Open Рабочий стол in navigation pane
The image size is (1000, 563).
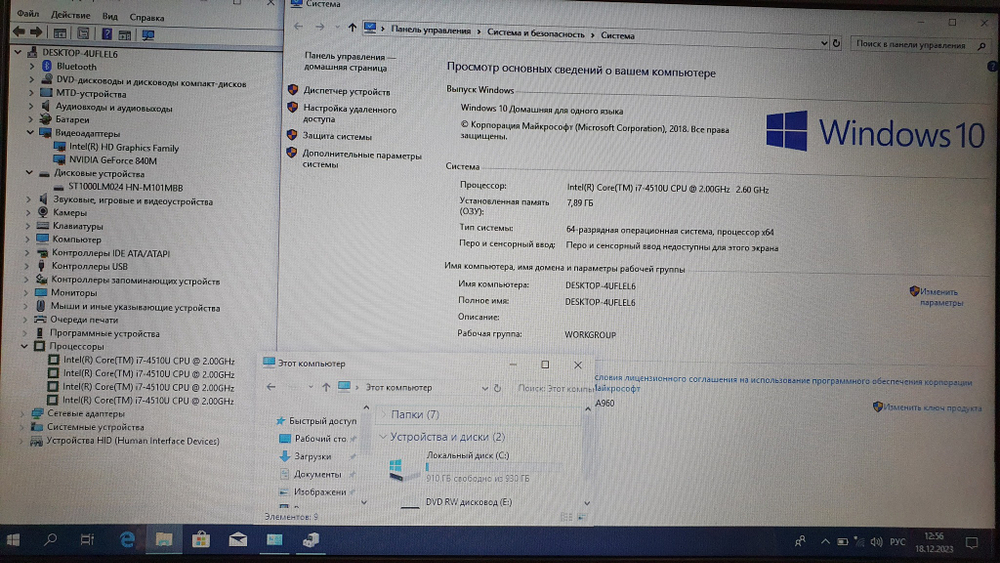(320, 439)
